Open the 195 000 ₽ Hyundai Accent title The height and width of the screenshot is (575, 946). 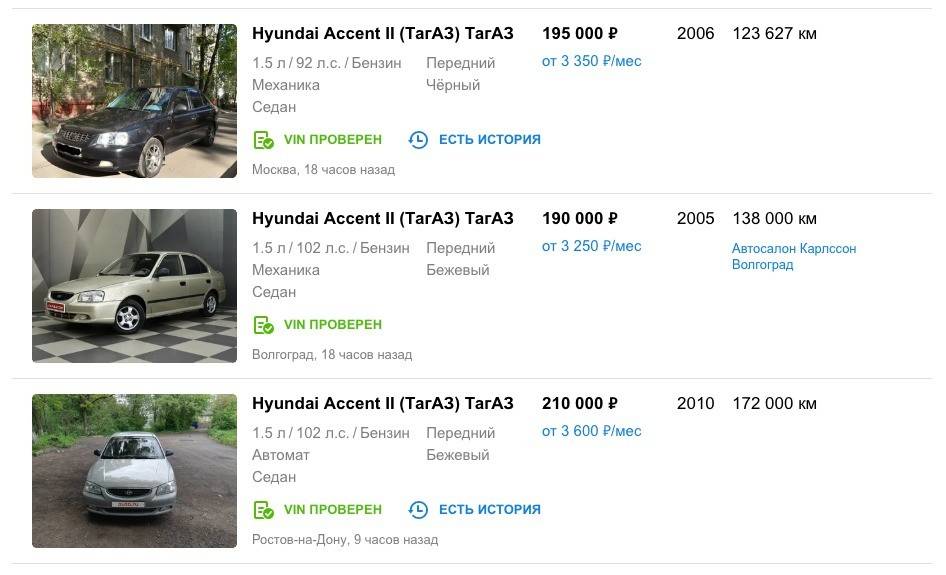(382, 34)
